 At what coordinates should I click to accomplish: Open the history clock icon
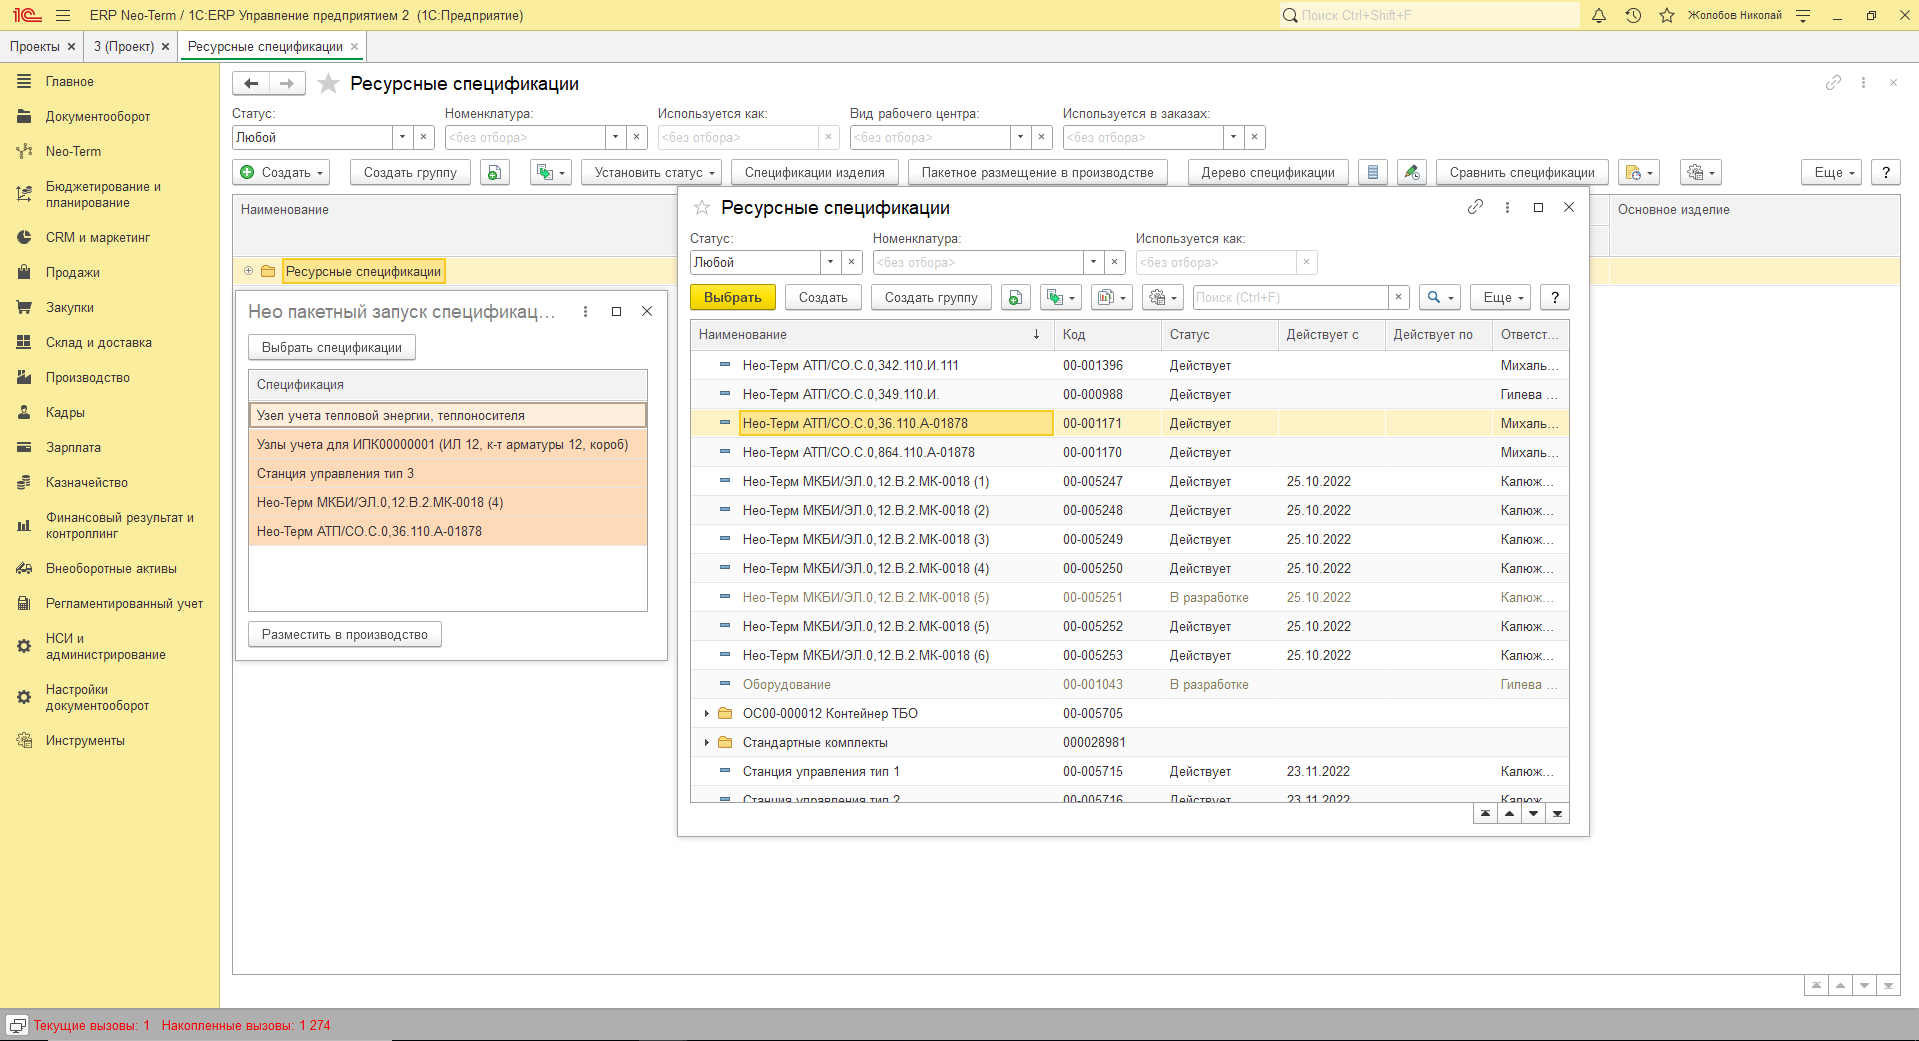coord(1633,15)
